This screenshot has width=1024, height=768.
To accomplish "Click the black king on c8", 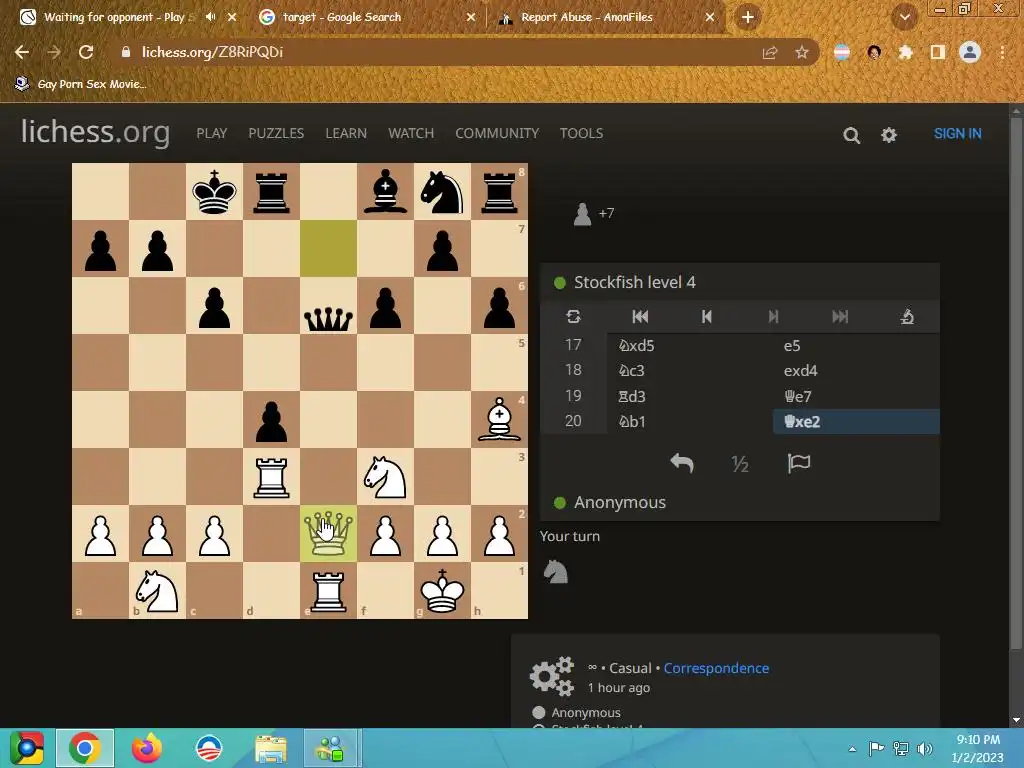I will (214, 191).
